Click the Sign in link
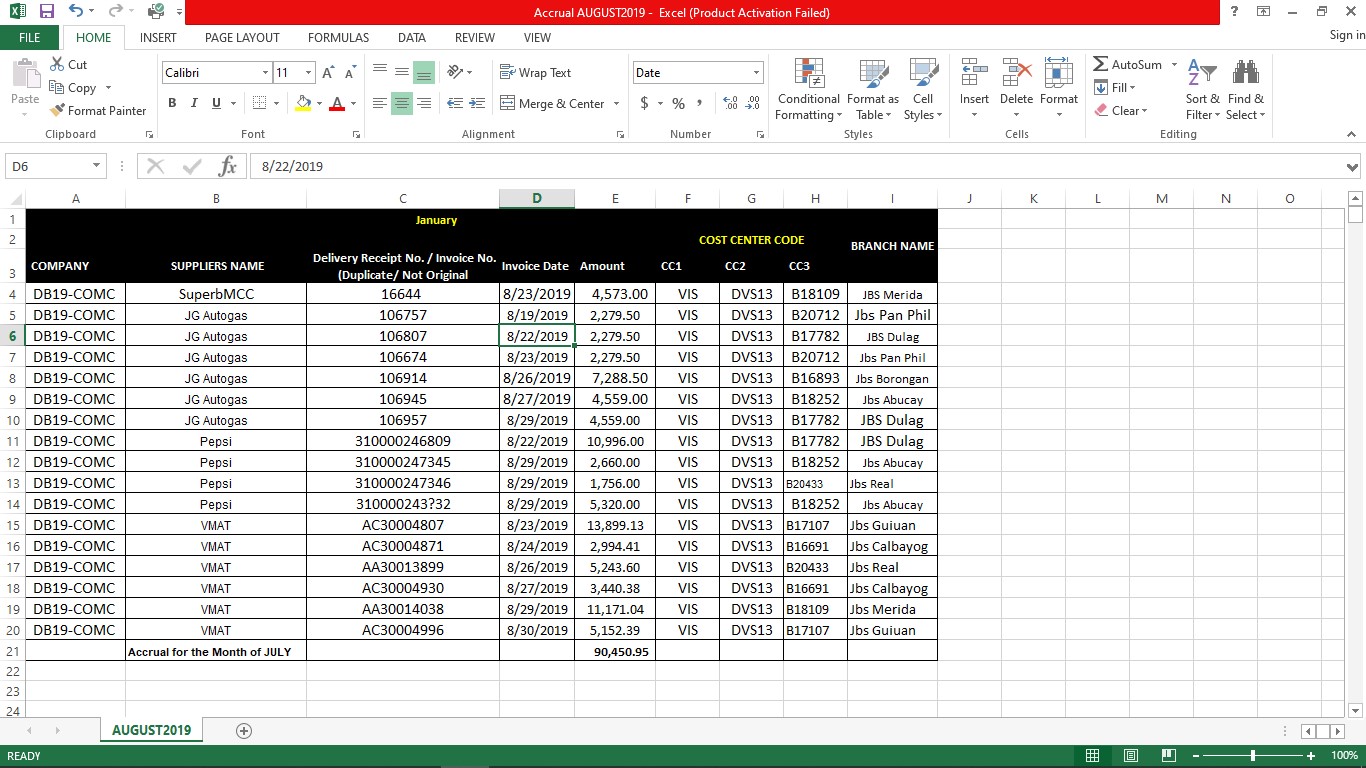The height and width of the screenshot is (768, 1366). (x=1347, y=35)
